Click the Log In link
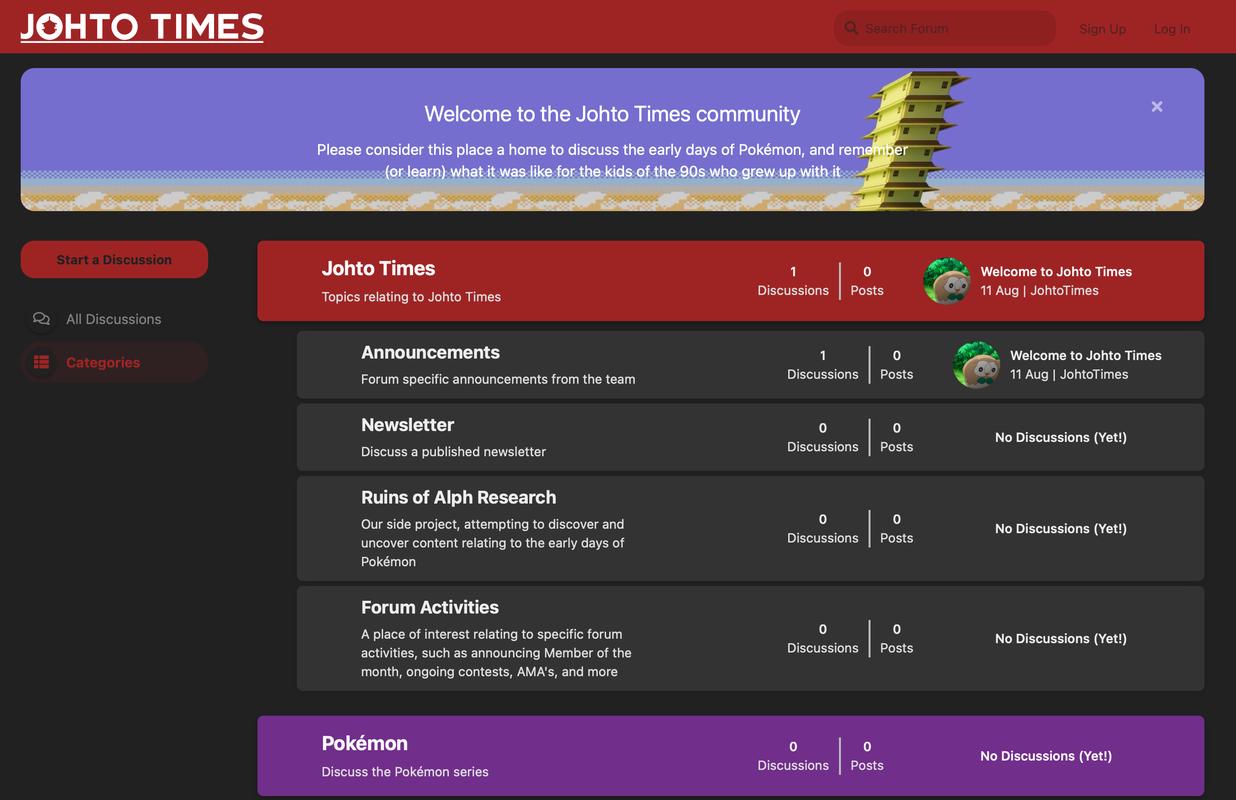The width and height of the screenshot is (1236, 800). [x=1171, y=28]
